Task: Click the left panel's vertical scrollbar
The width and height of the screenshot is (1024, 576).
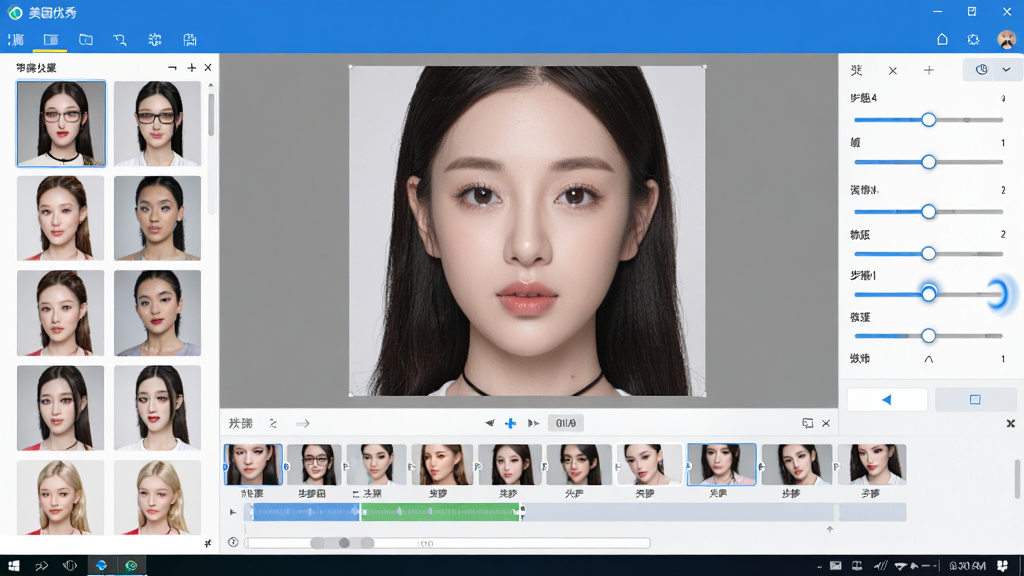Action: [x=210, y=115]
